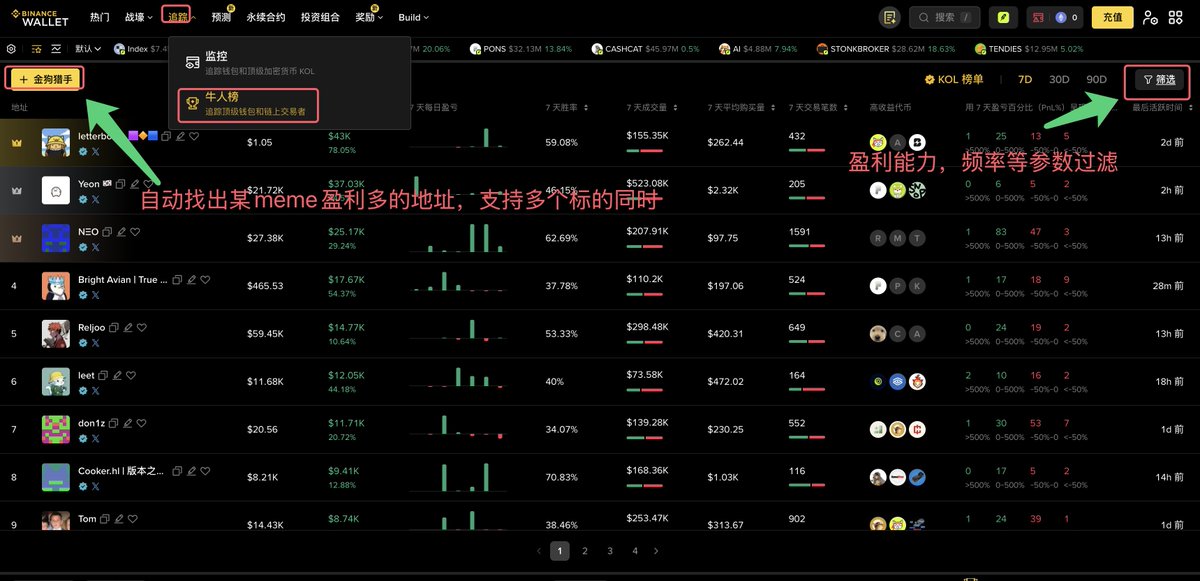The height and width of the screenshot is (581, 1200).
Task: Open the 热门 tab
Action: pyautogui.click(x=99, y=17)
